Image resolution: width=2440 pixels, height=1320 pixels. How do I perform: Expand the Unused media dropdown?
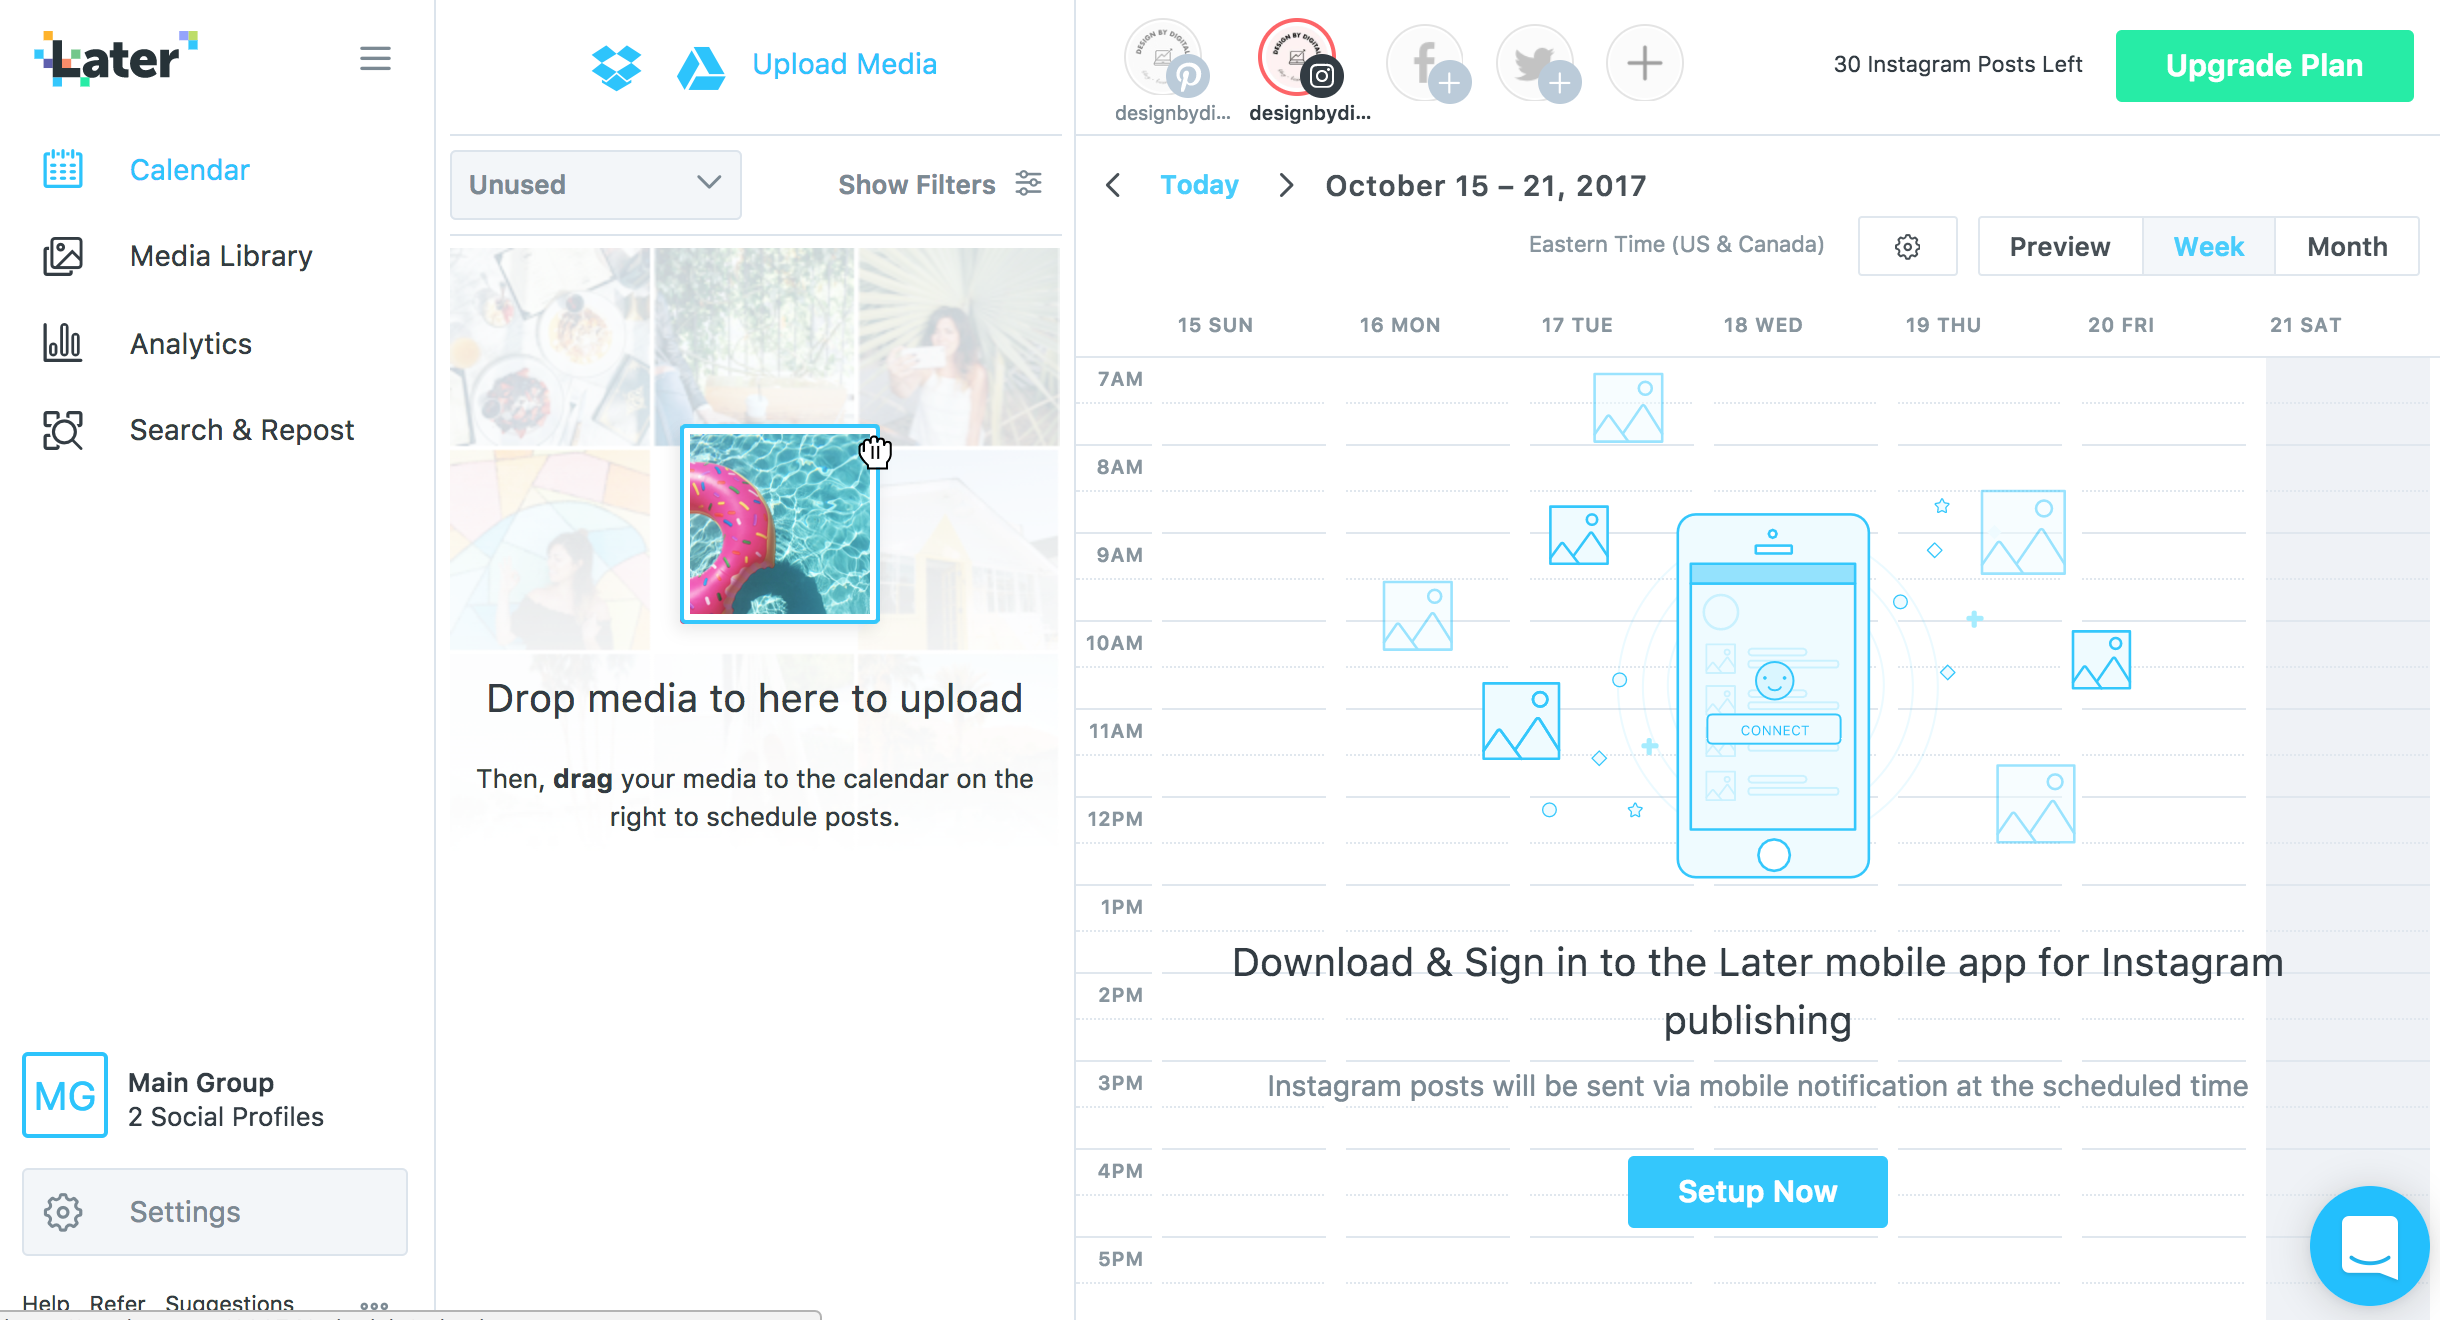(592, 182)
